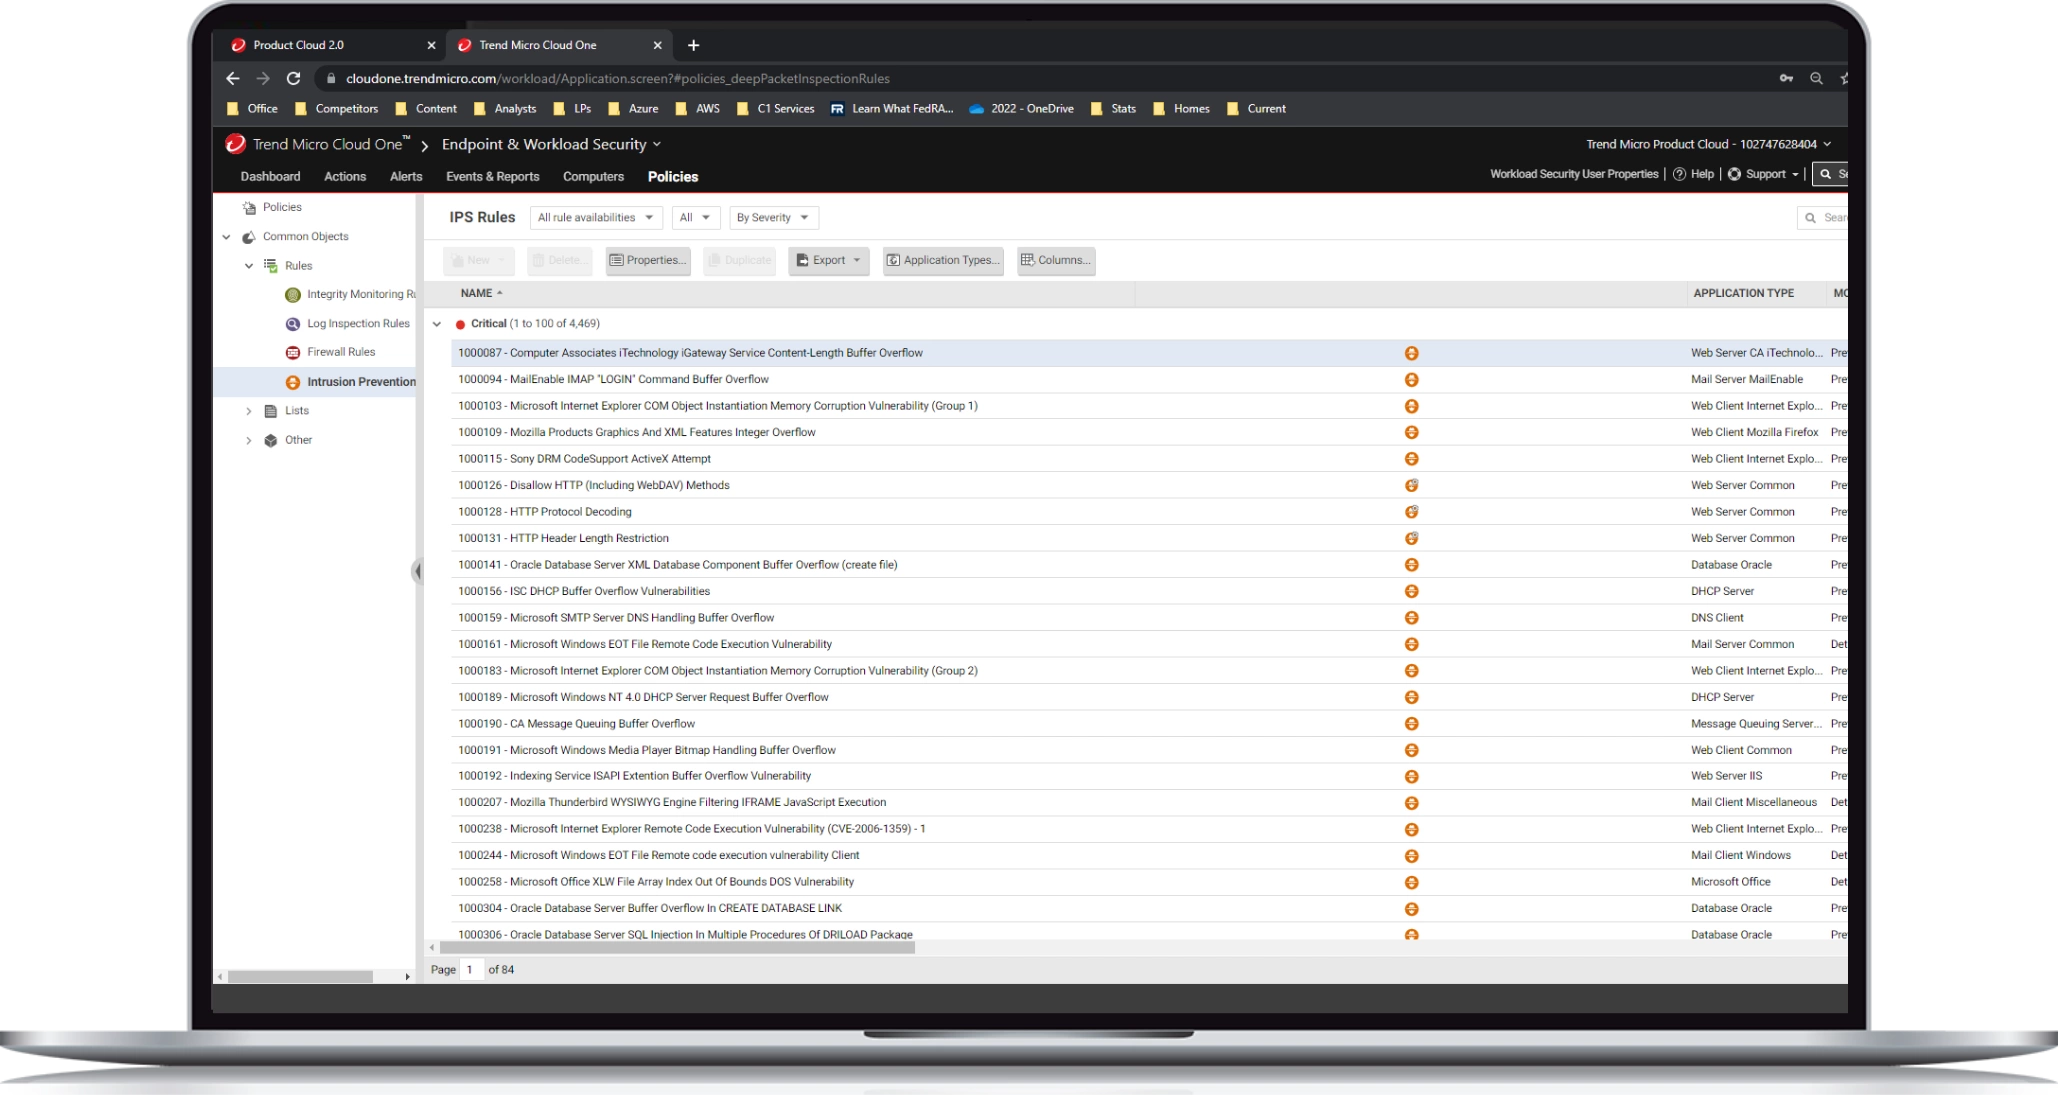Image resolution: width=2058 pixels, height=1095 pixels.
Task: Close the Trend Micro Cloud One tab
Action: (x=657, y=45)
